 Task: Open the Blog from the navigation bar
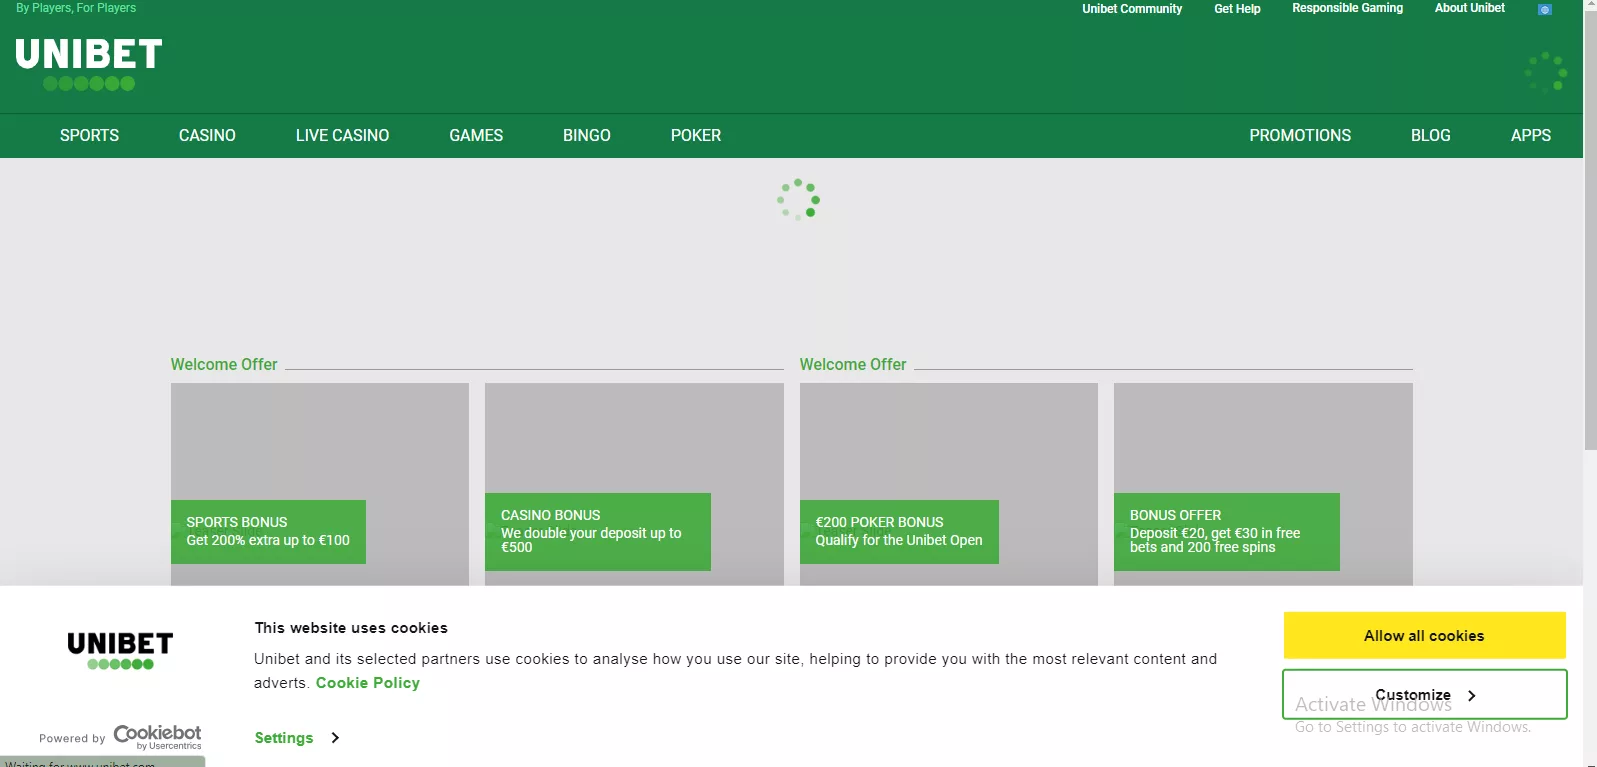[x=1430, y=135]
